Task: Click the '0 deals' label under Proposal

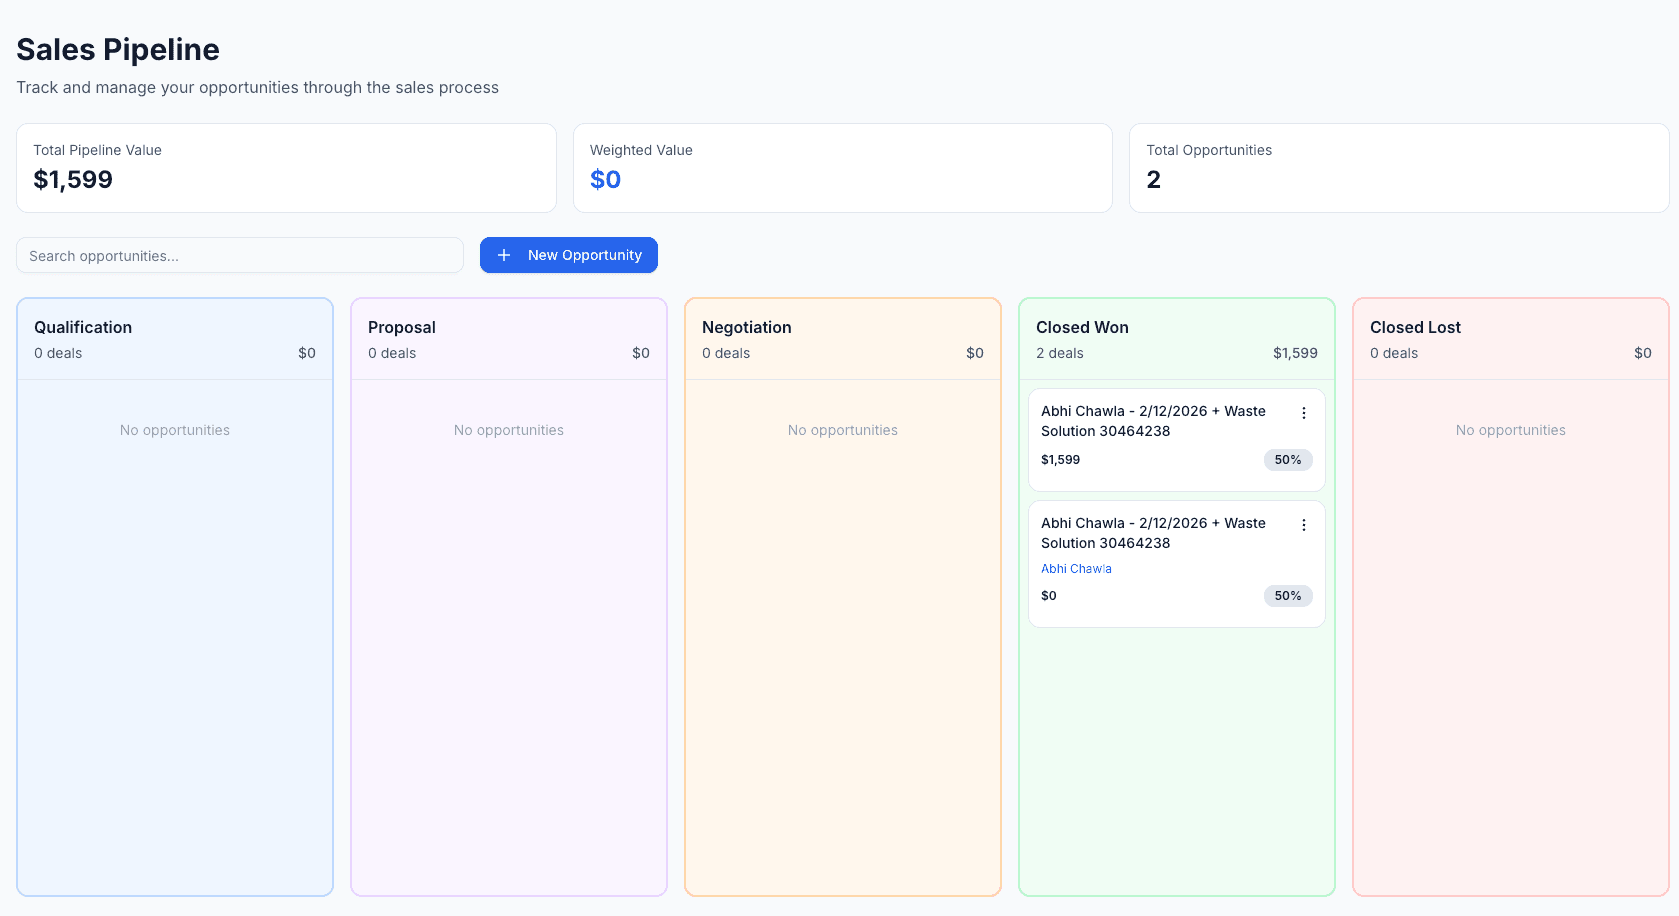Action: click(392, 353)
